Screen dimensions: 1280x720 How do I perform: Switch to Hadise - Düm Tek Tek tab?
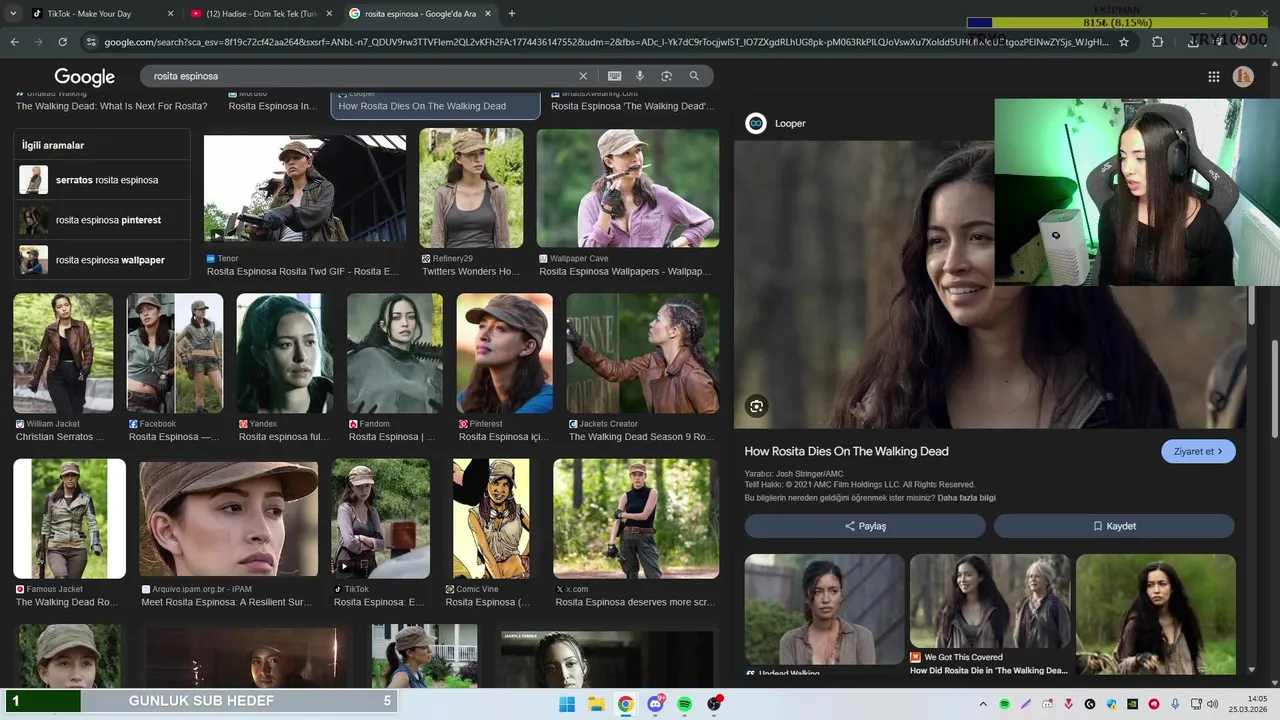pos(262,14)
